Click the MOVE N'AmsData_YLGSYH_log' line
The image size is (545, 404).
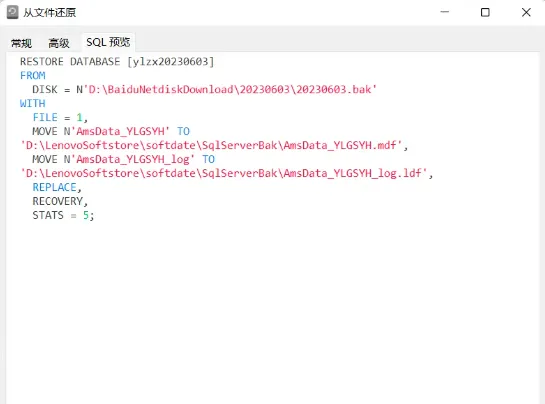click(x=123, y=159)
